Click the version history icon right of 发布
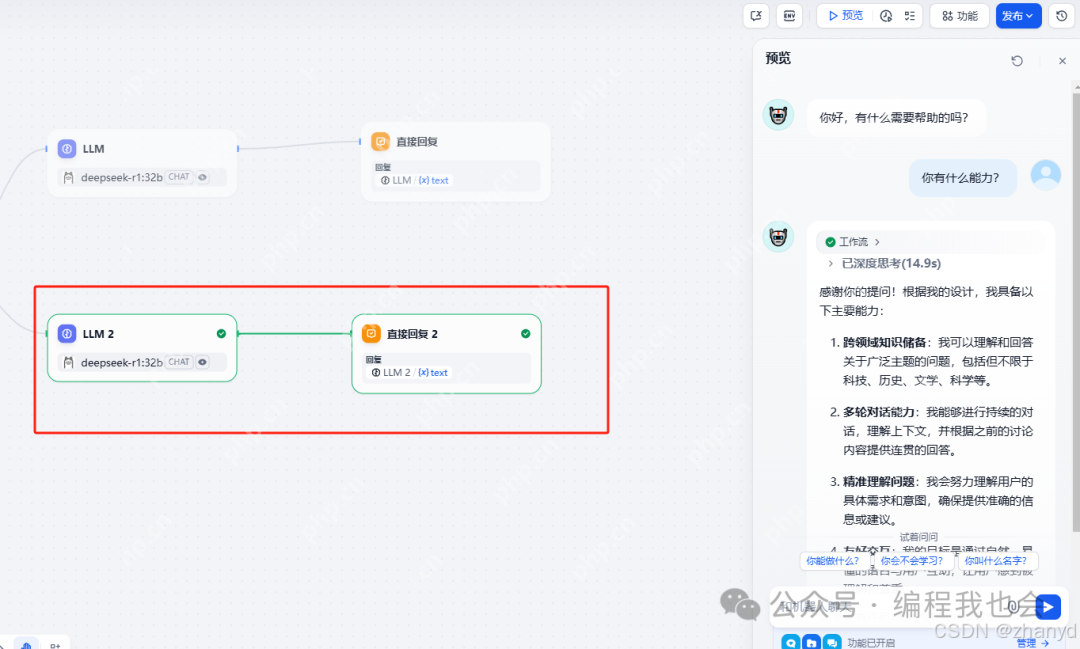 pyautogui.click(x=1061, y=16)
